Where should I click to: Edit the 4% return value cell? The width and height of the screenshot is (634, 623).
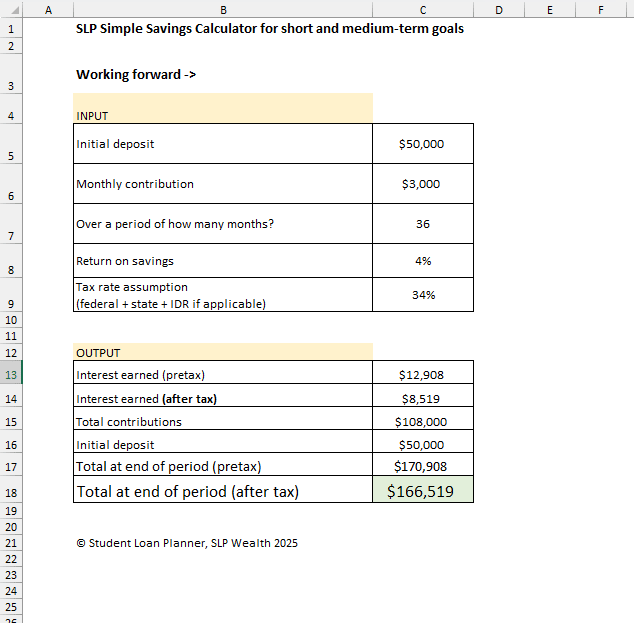pos(423,261)
